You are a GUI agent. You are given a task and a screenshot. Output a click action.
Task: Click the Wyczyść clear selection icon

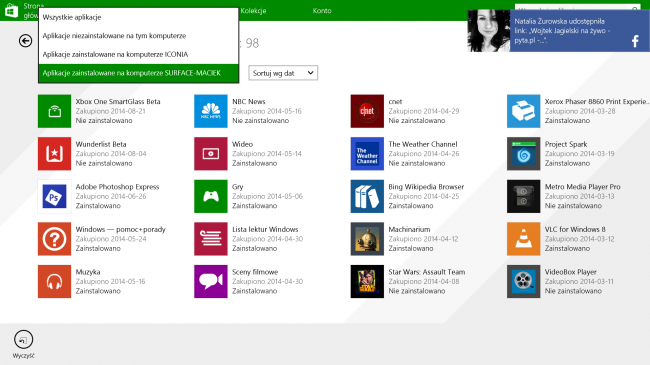pos(24,339)
